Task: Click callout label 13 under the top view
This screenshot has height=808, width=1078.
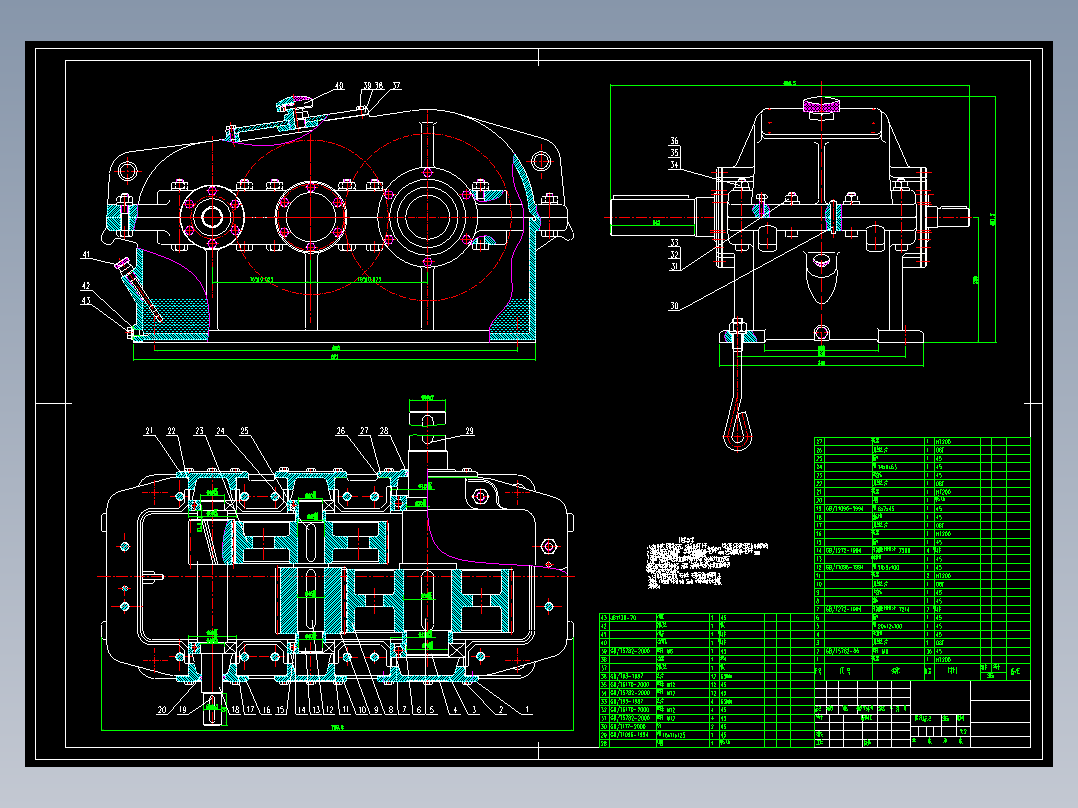Action: 316,710
